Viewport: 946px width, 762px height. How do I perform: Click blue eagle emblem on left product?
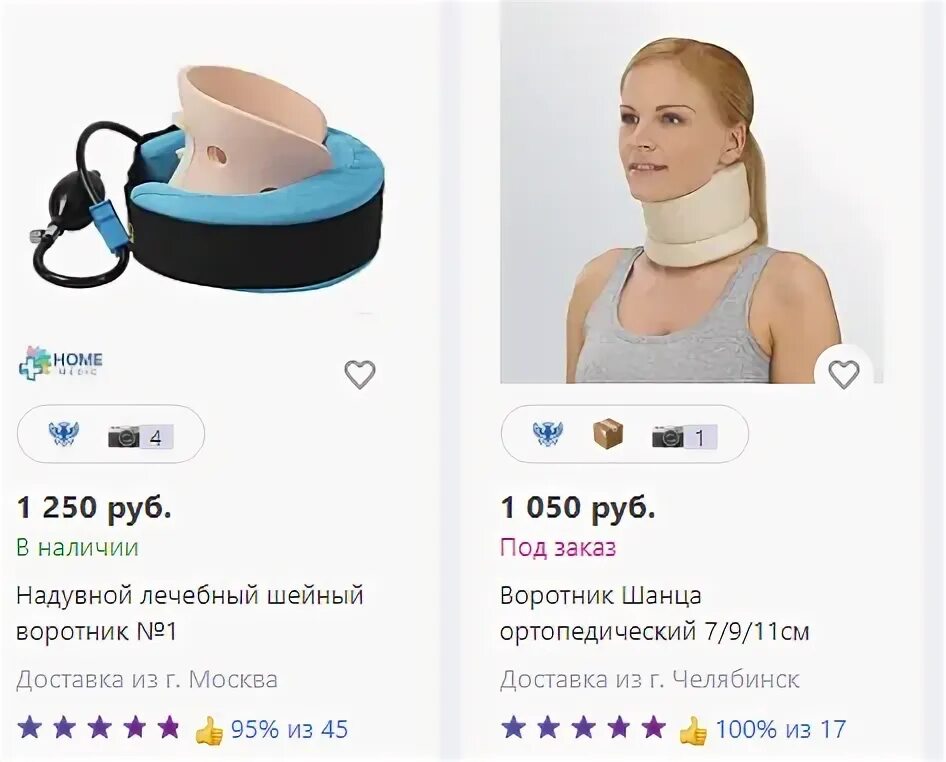pyautogui.click(x=63, y=434)
